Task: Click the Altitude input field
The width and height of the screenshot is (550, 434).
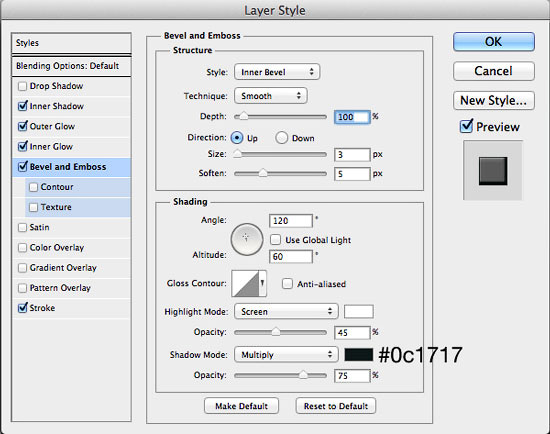Action: click(291, 256)
